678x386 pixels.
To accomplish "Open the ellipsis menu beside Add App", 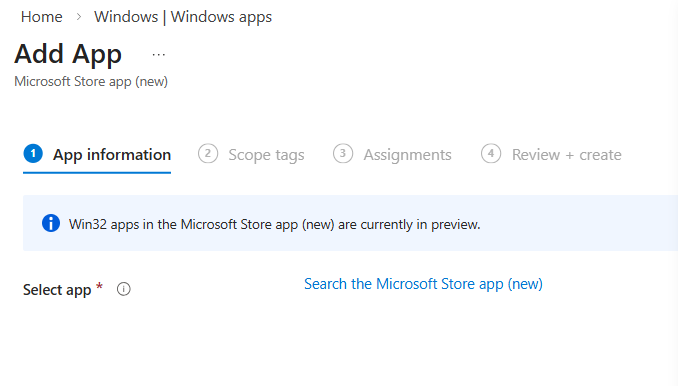I will coord(159,55).
